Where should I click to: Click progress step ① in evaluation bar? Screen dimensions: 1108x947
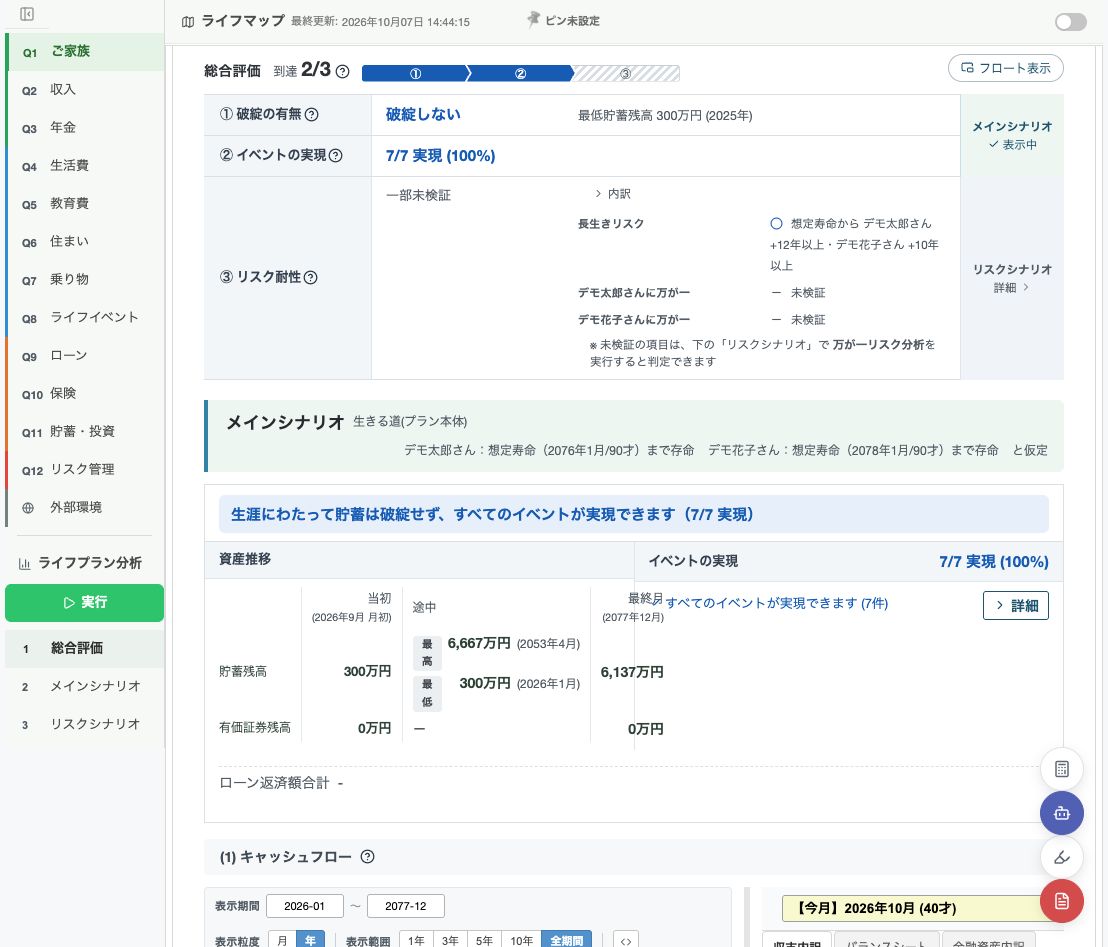click(x=415, y=73)
